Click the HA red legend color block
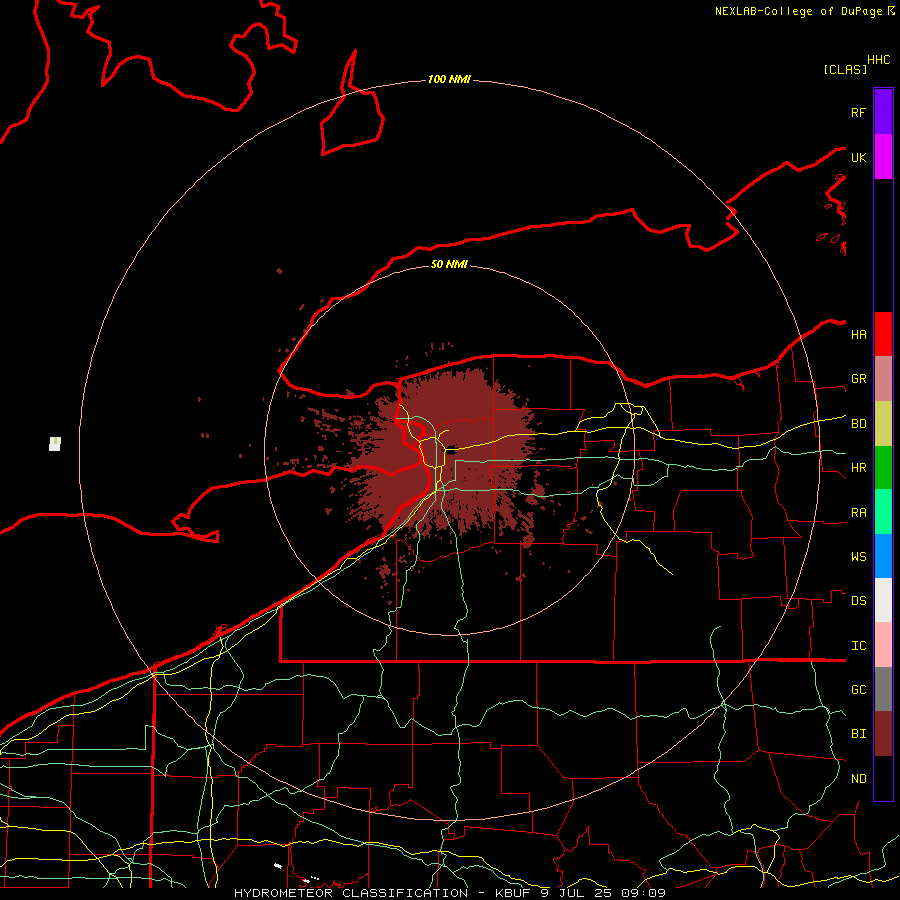900x900 pixels. pos(883,334)
